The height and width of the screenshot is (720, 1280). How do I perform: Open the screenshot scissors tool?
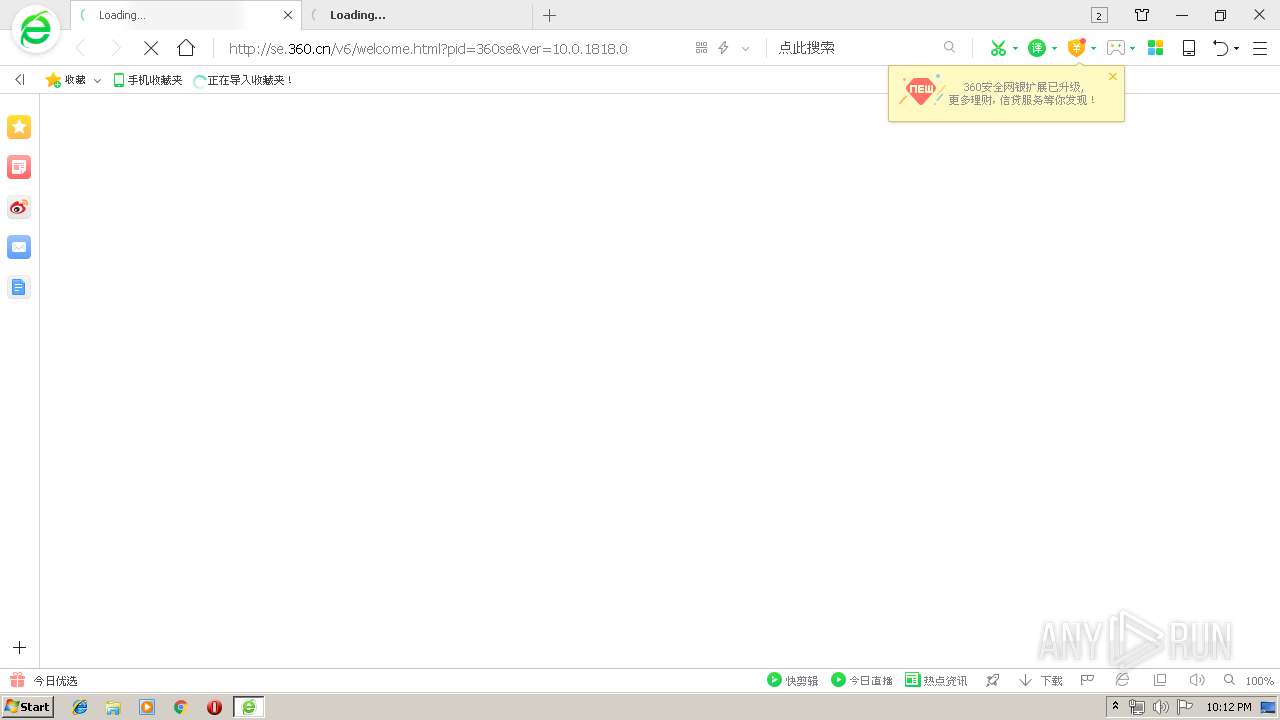coord(997,48)
